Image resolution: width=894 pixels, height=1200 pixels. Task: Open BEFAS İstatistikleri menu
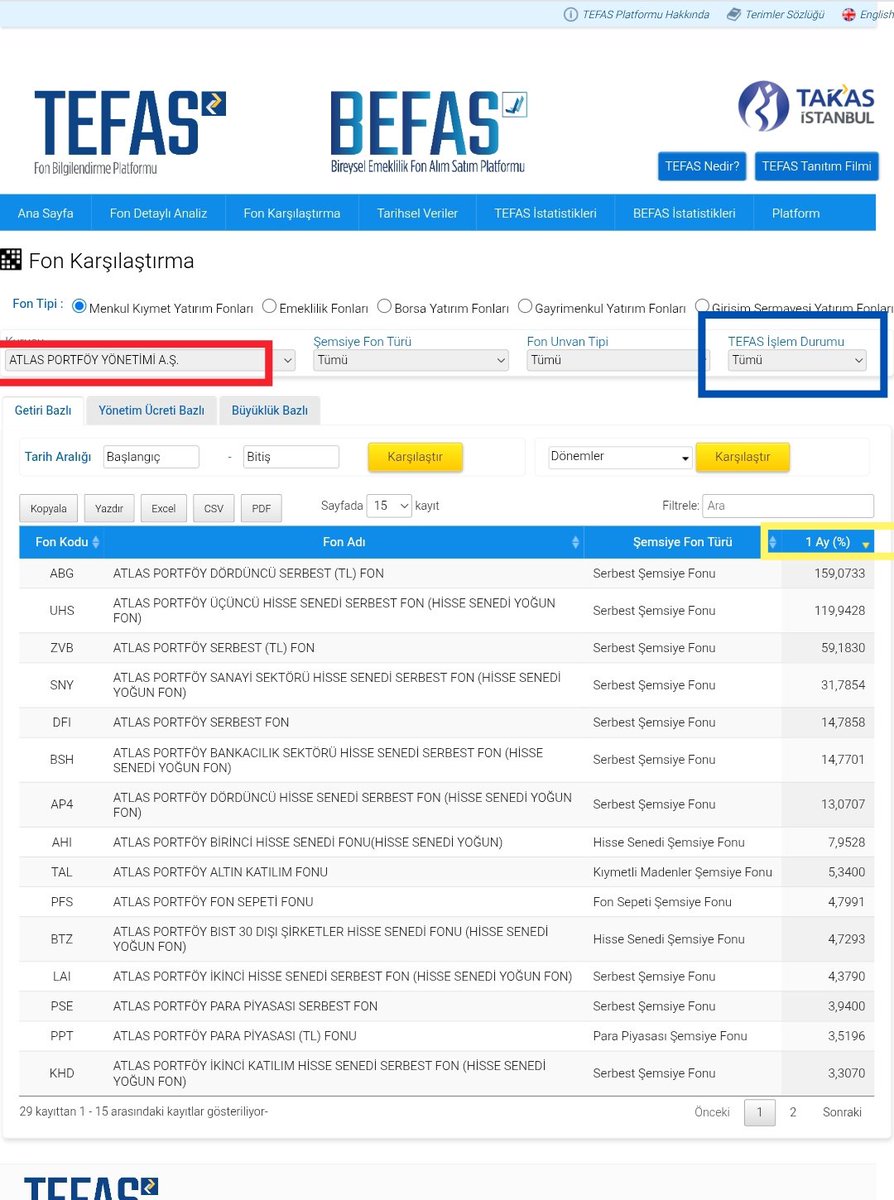click(x=684, y=213)
